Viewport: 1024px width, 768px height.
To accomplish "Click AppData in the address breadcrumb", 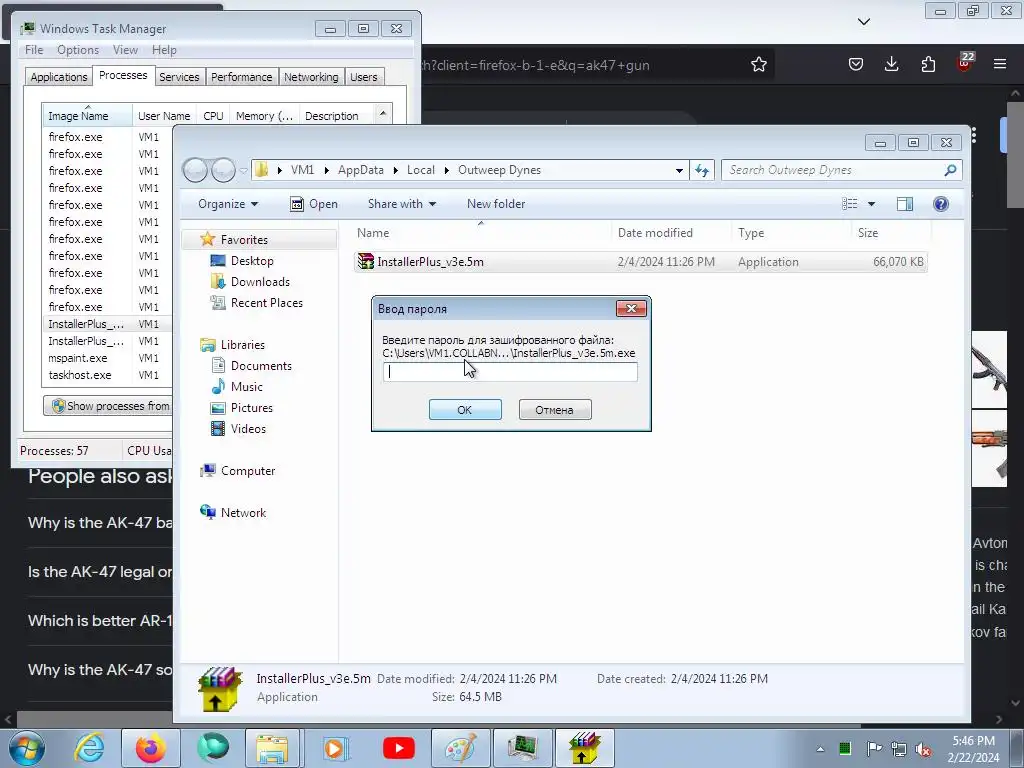I will click(360, 170).
